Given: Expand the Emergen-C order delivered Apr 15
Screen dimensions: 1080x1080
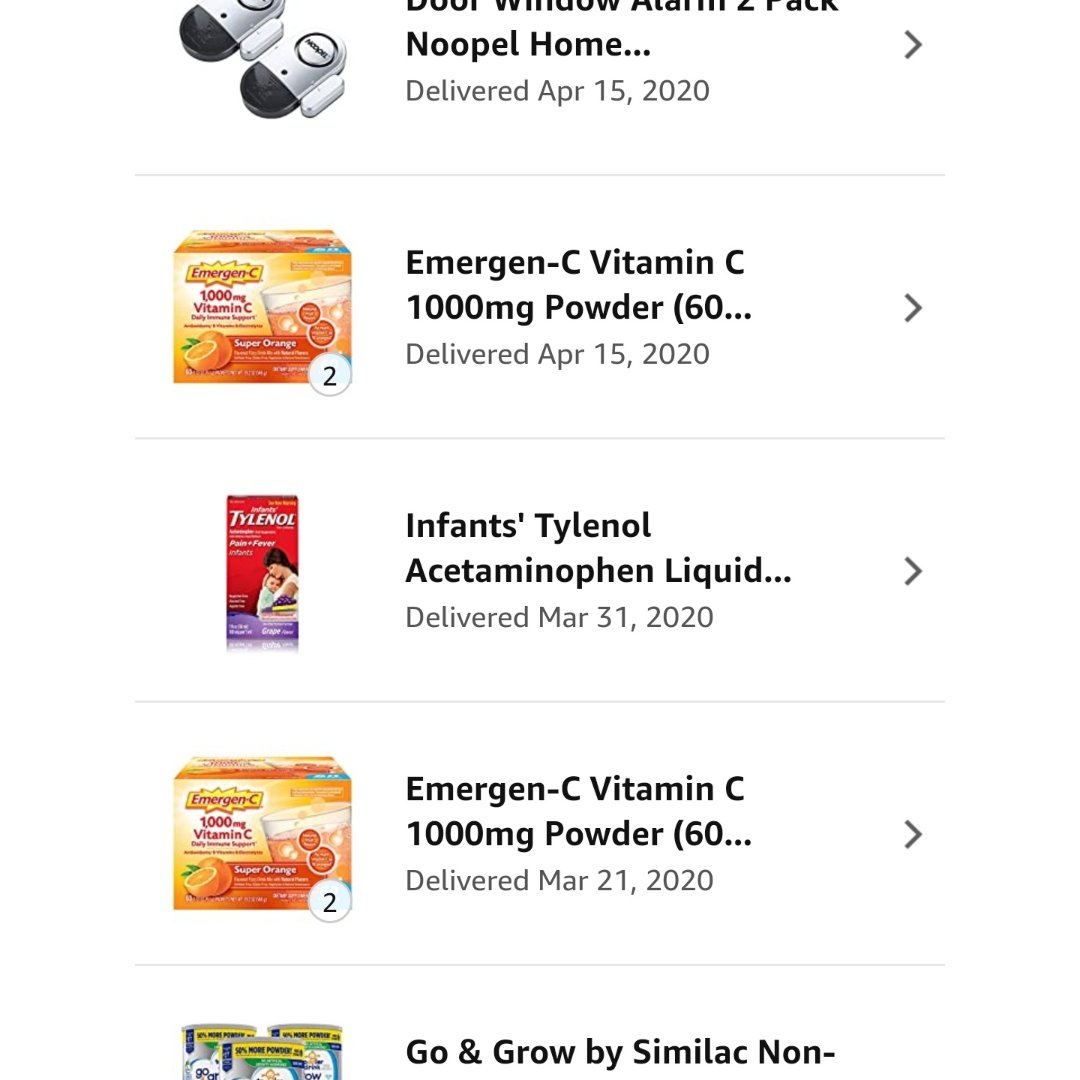Looking at the screenshot, I should click(x=912, y=308).
